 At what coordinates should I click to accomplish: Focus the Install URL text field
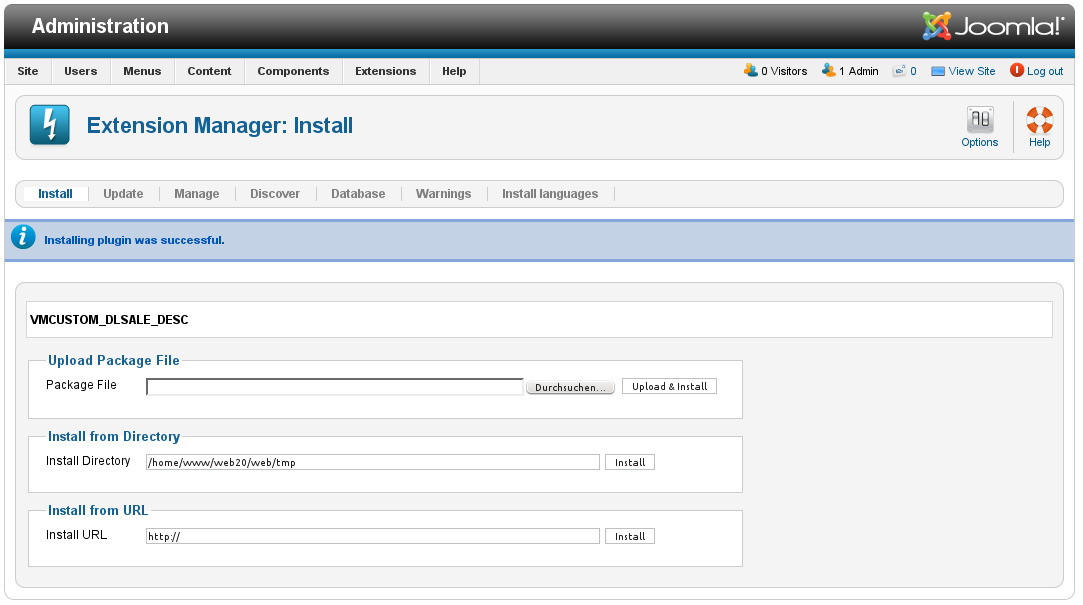click(372, 536)
